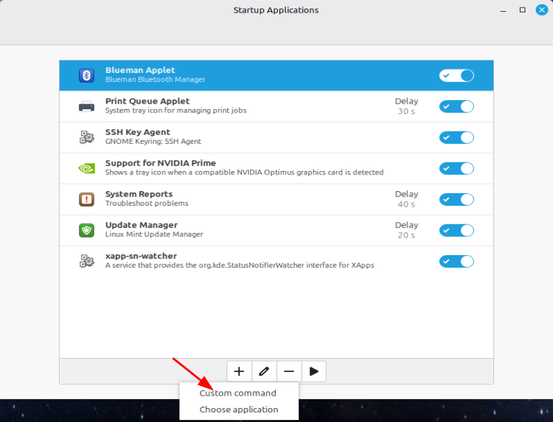Screen dimensions: 553x422
Task: Click the SSH Key Agent gears icon
Action: (x=86, y=137)
